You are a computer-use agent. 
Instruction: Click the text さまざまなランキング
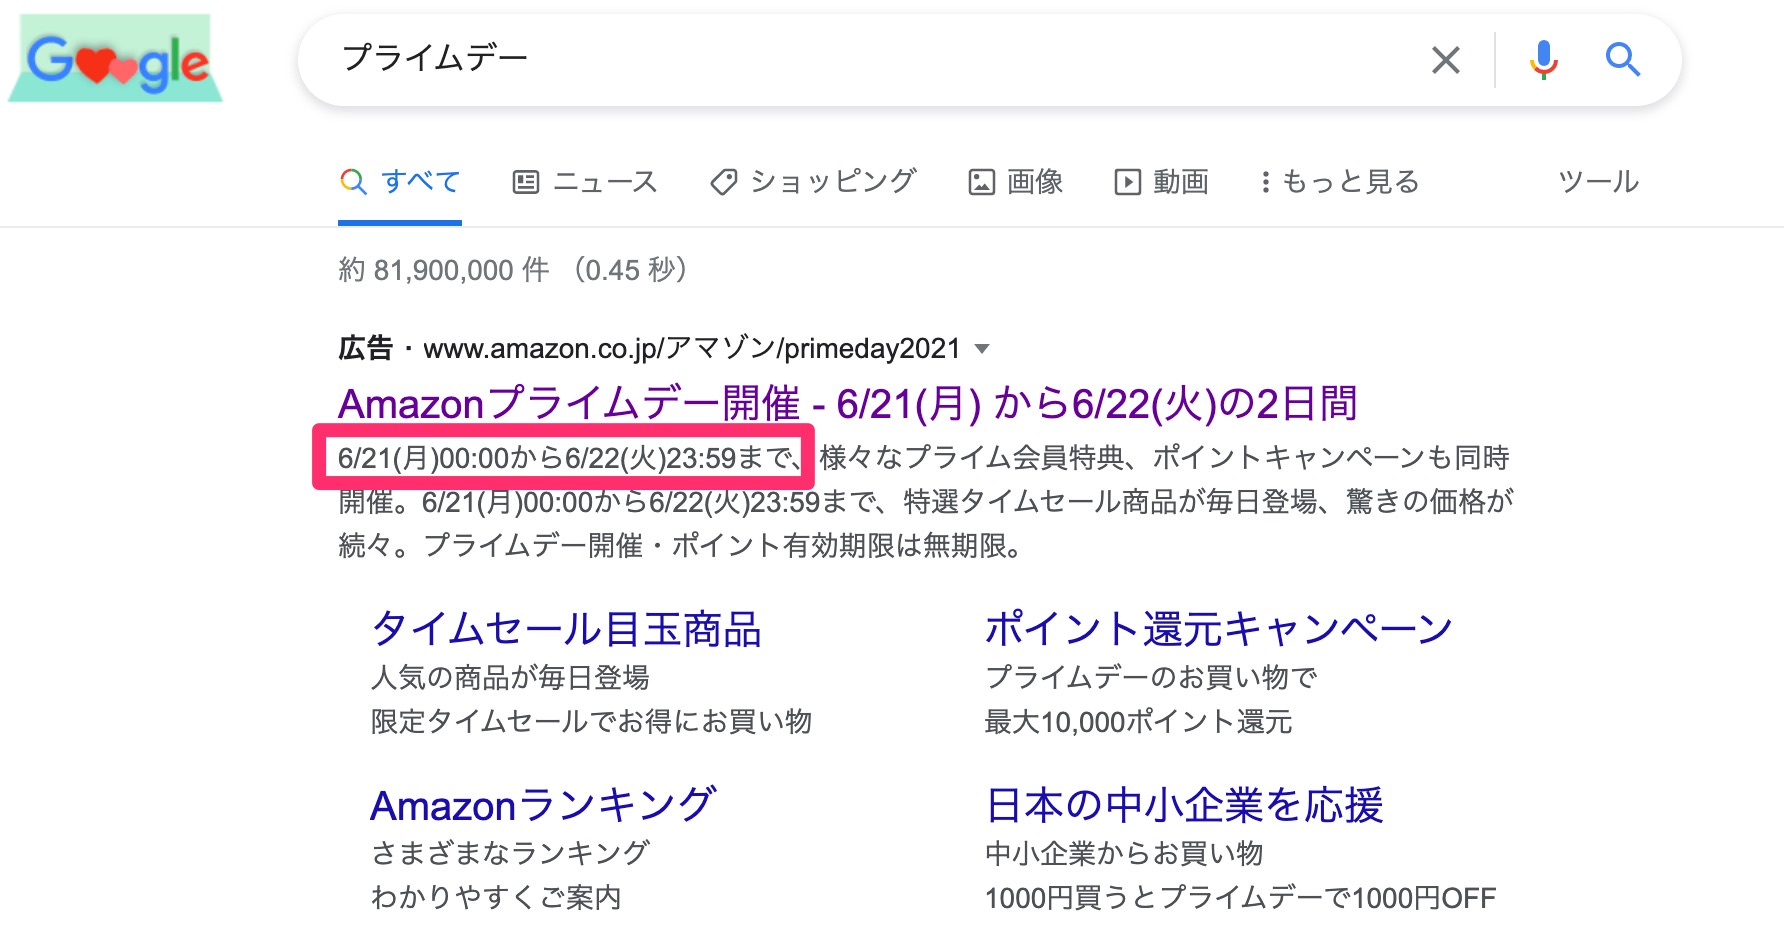[510, 854]
